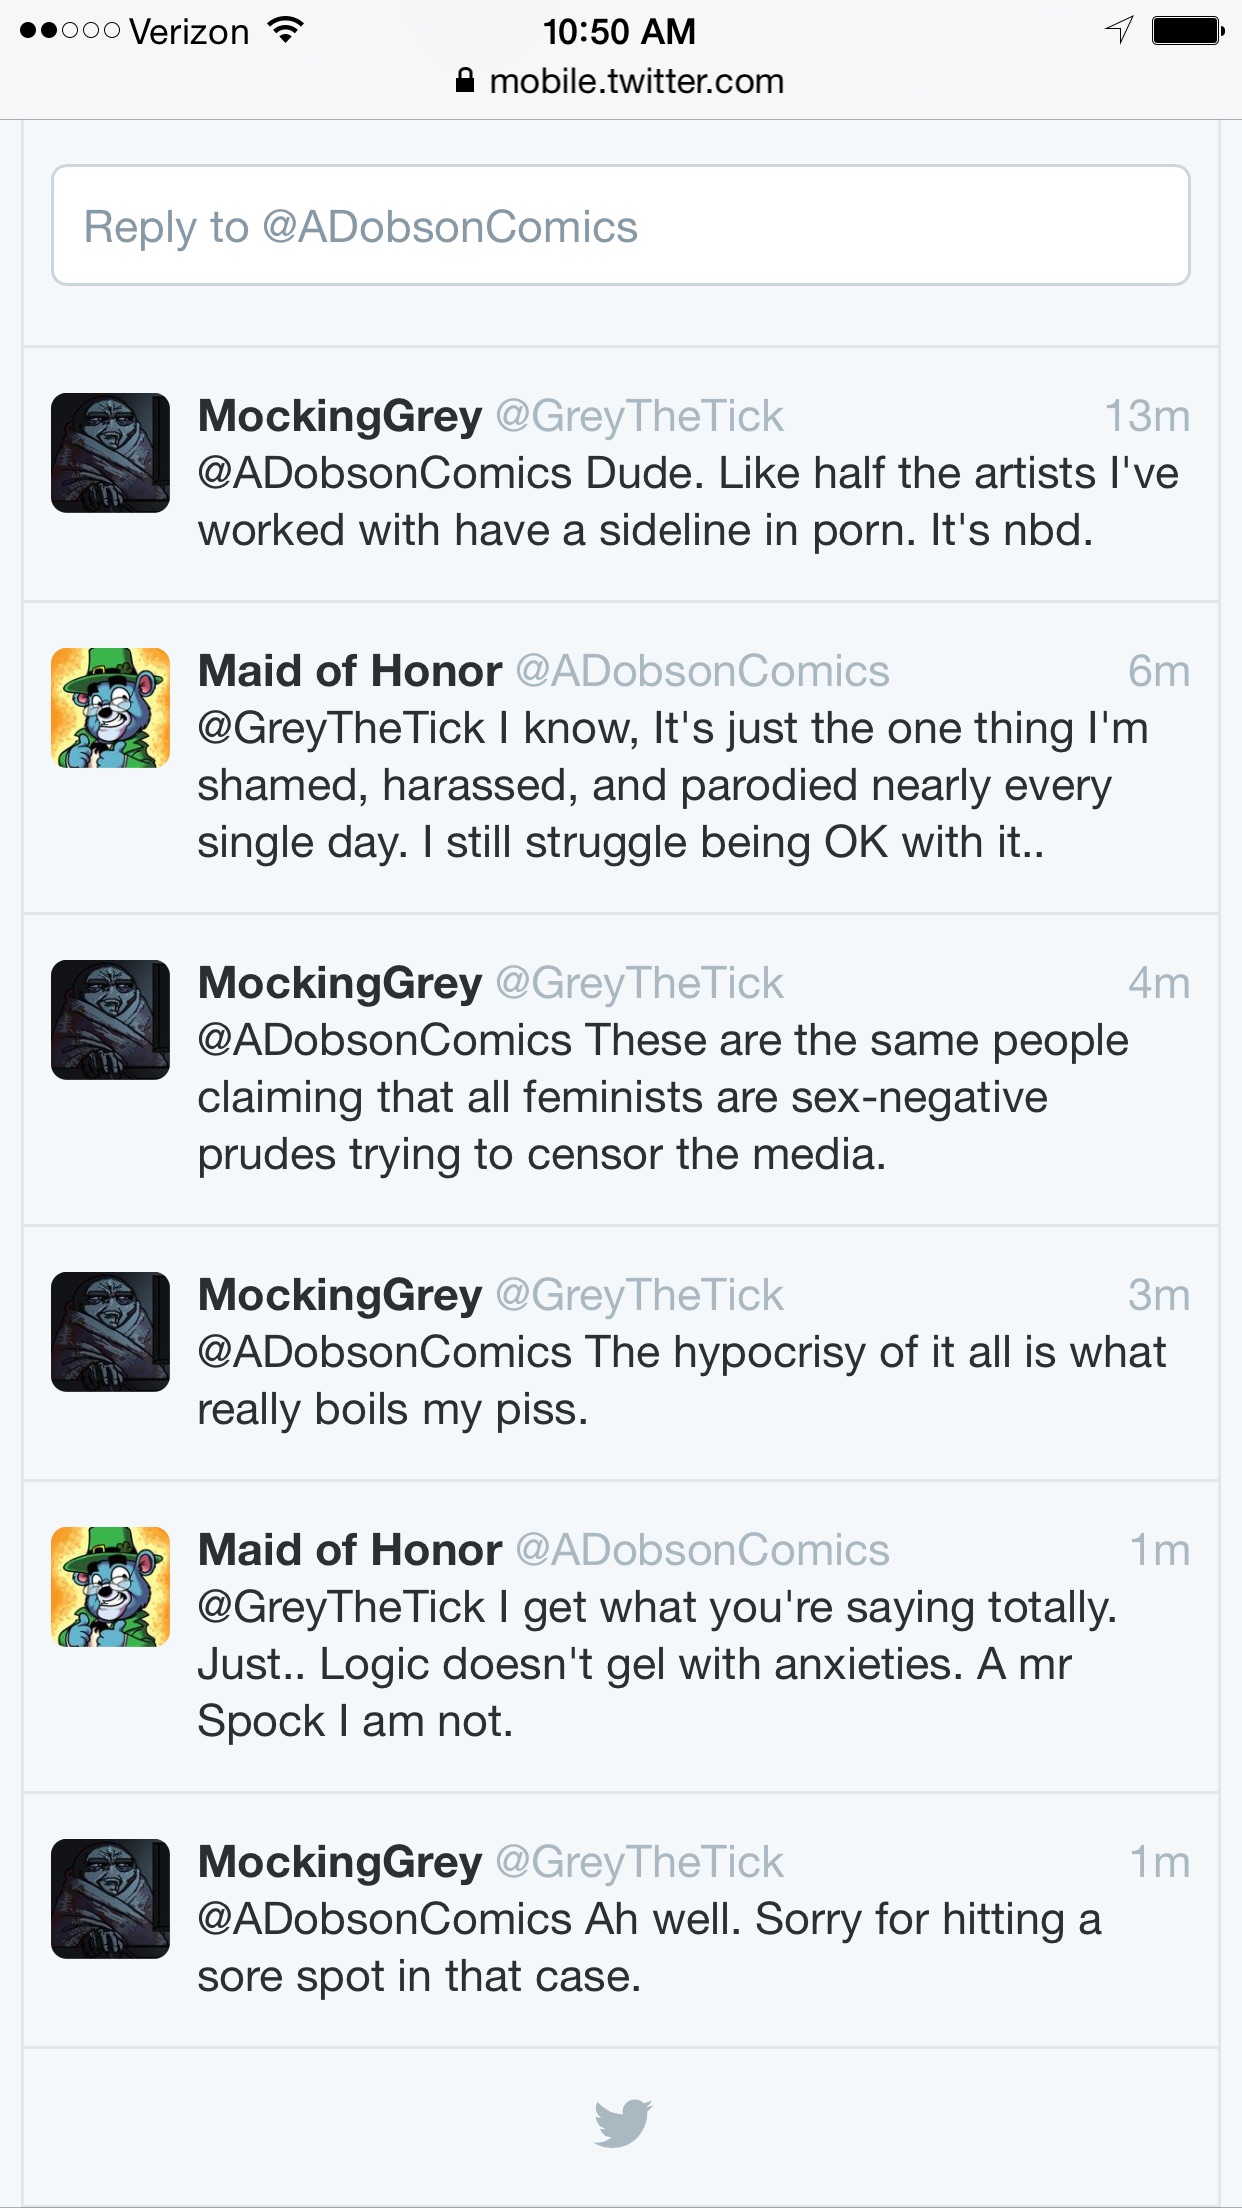Tap the padlock icon beside mobile.twitter.com

point(464,81)
